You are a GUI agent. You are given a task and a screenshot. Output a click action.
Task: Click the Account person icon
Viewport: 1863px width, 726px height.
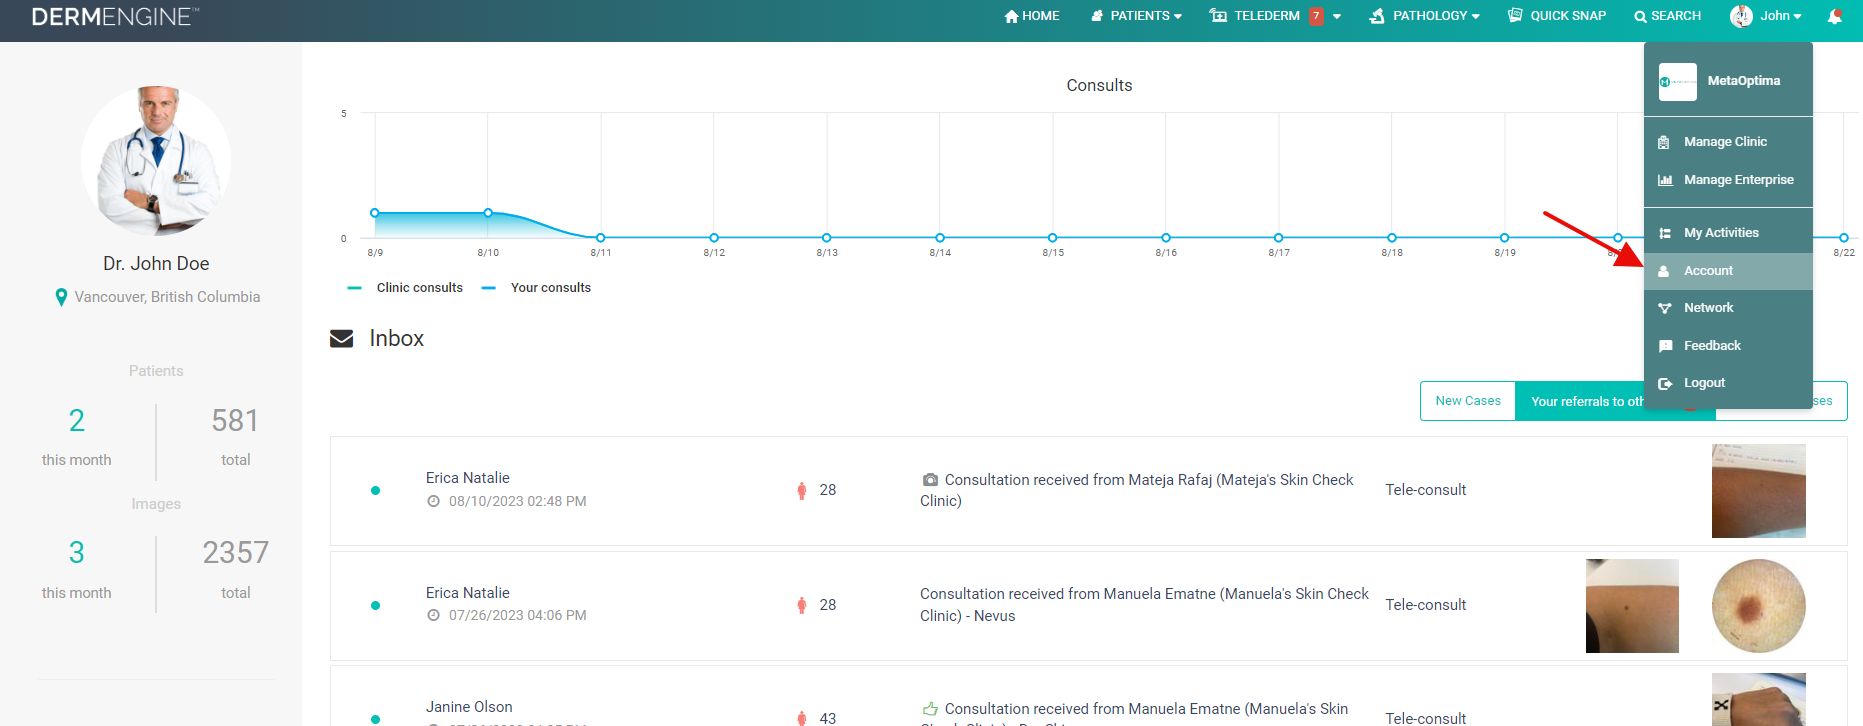(x=1664, y=271)
